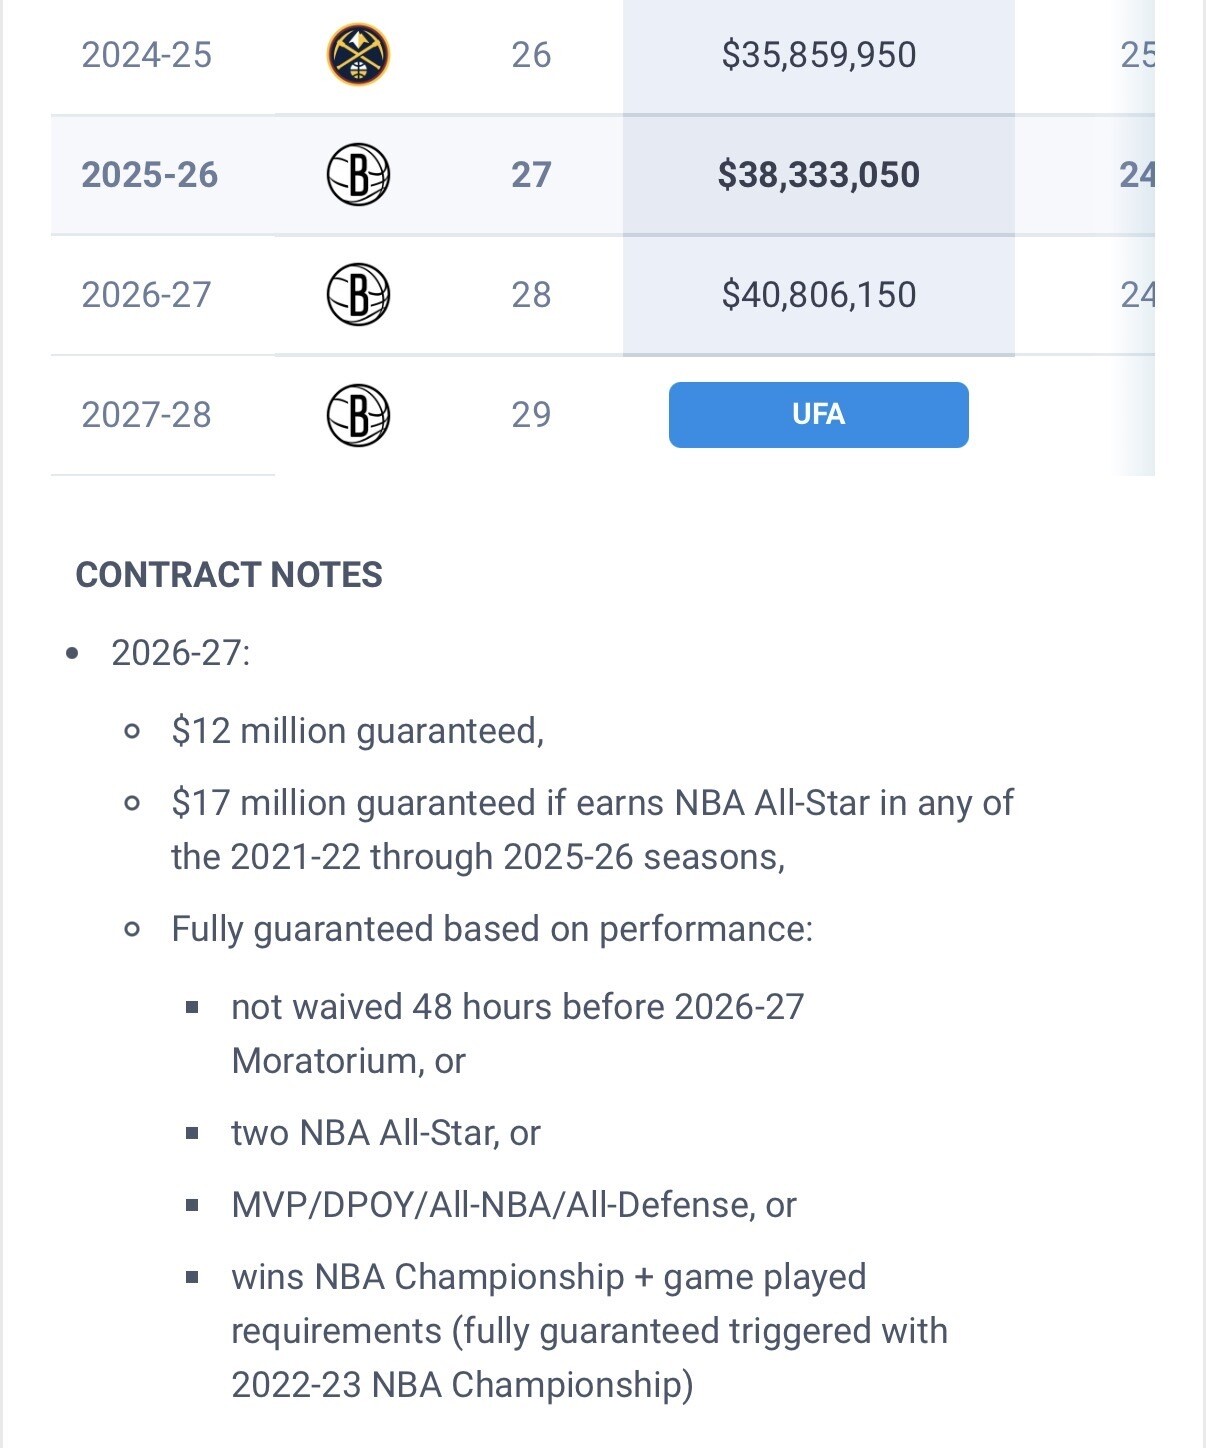Click the bold age 27 value
The width and height of the screenshot is (1206, 1448).
click(531, 175)
